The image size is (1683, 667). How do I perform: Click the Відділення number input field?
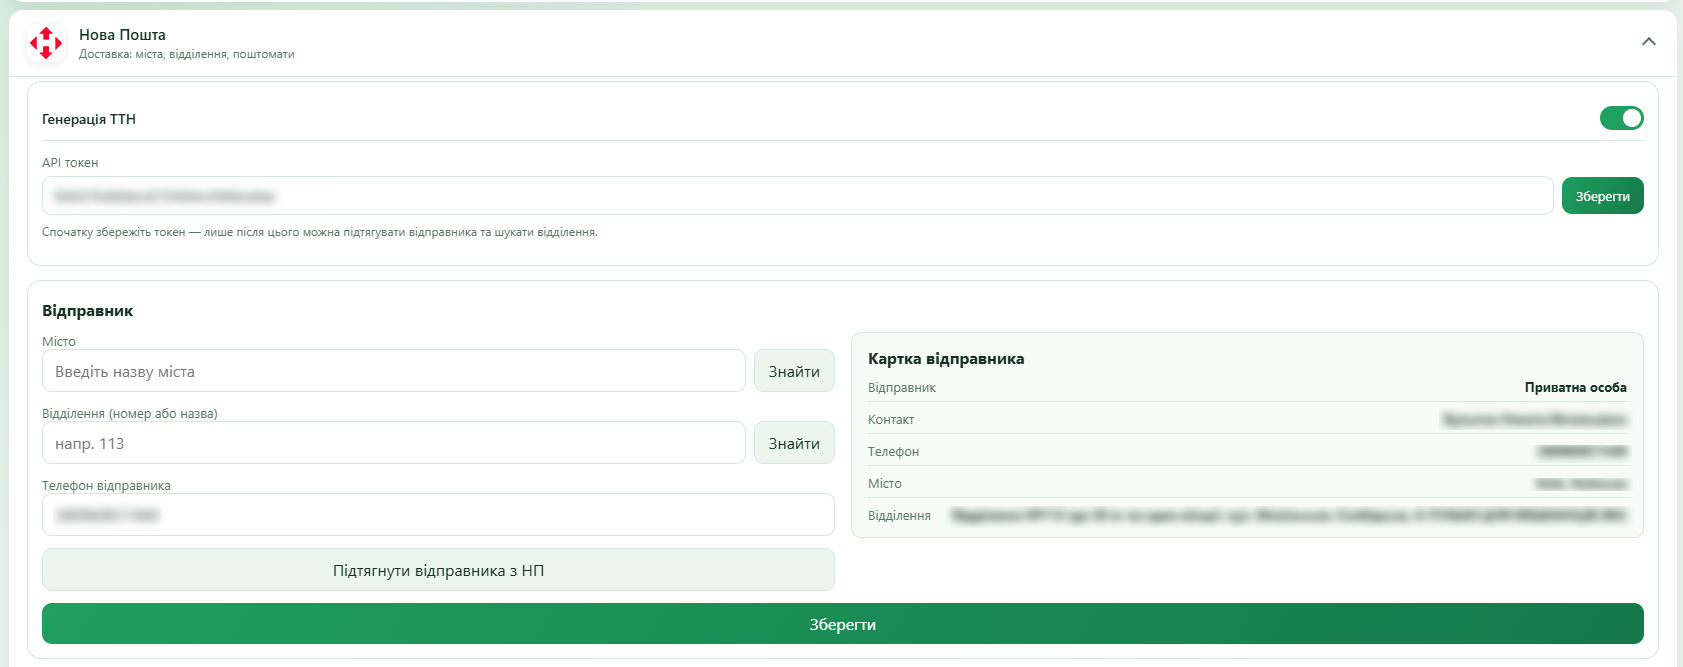(394, 443)
